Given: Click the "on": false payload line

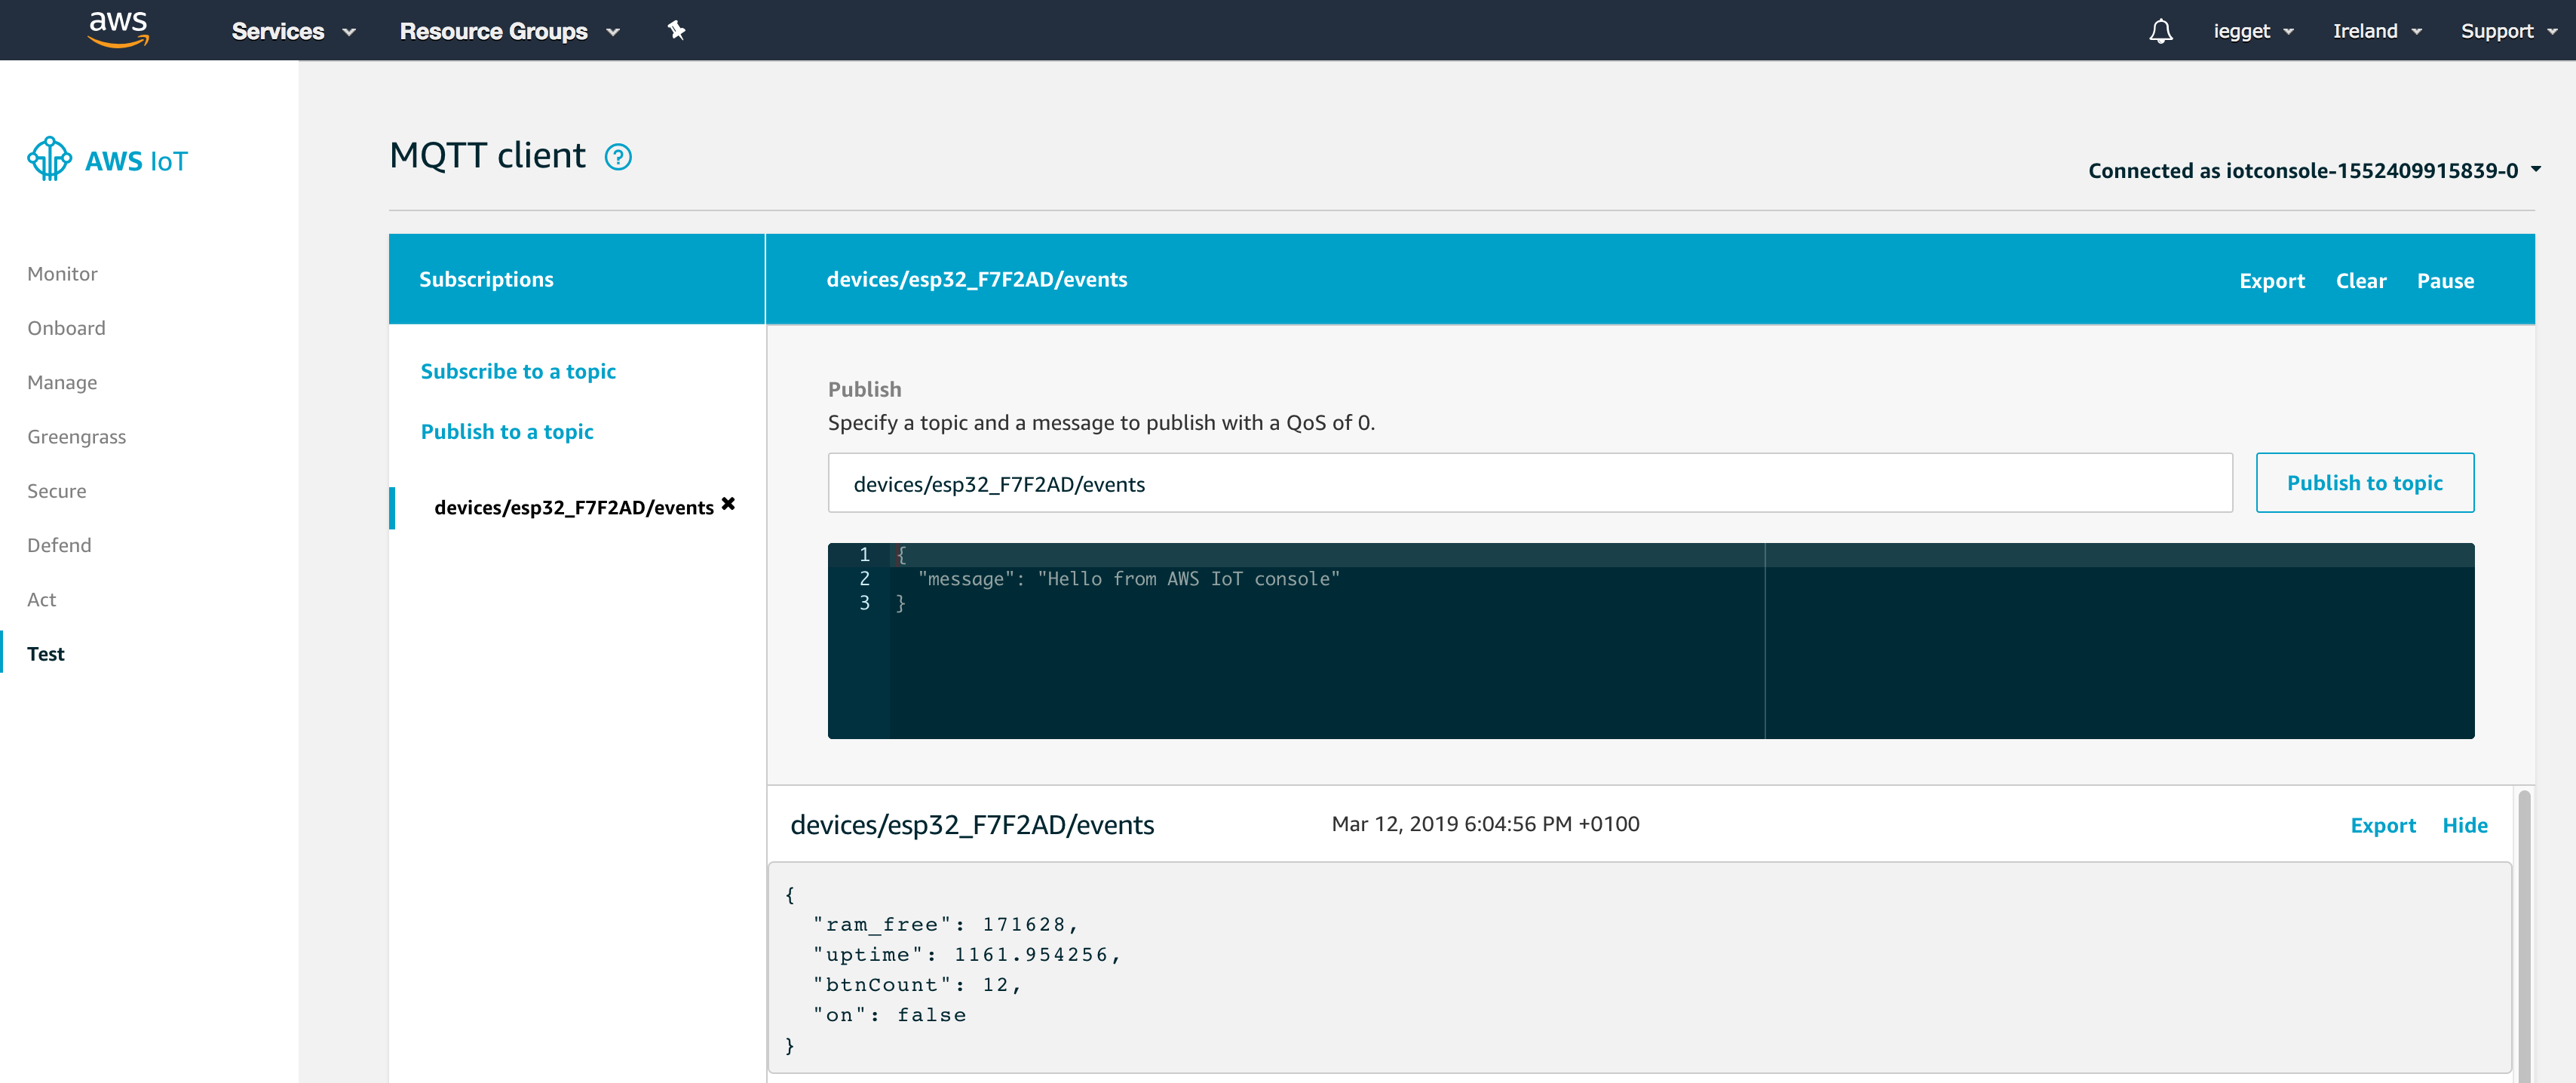Looking at the screenshot, I should click(x=889, y=1014).
